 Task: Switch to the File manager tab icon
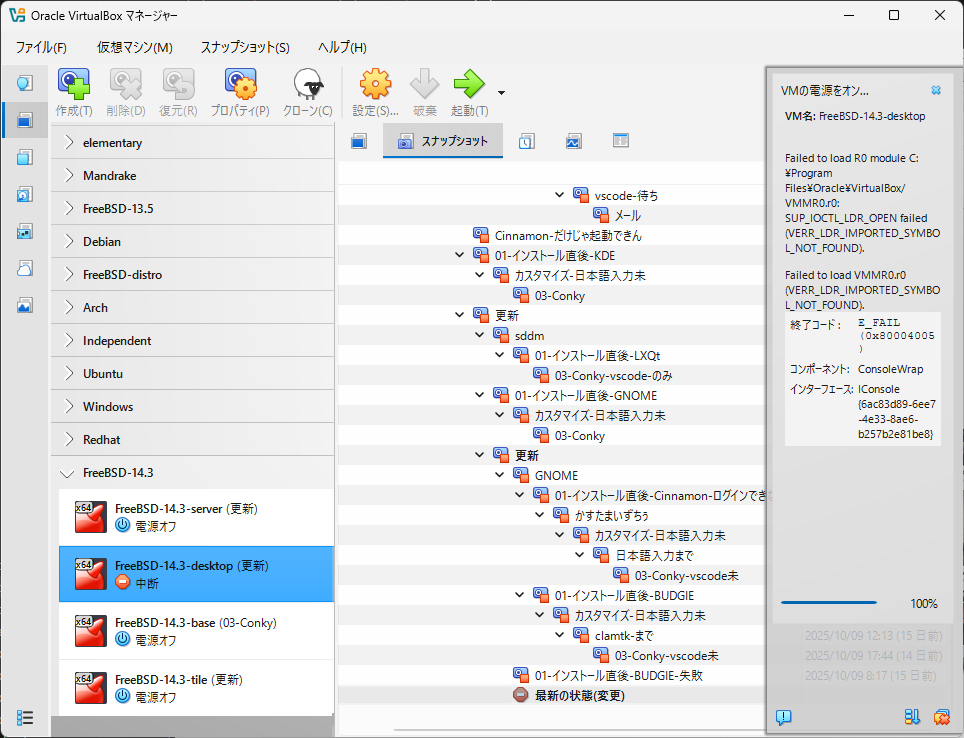[621, 141]
